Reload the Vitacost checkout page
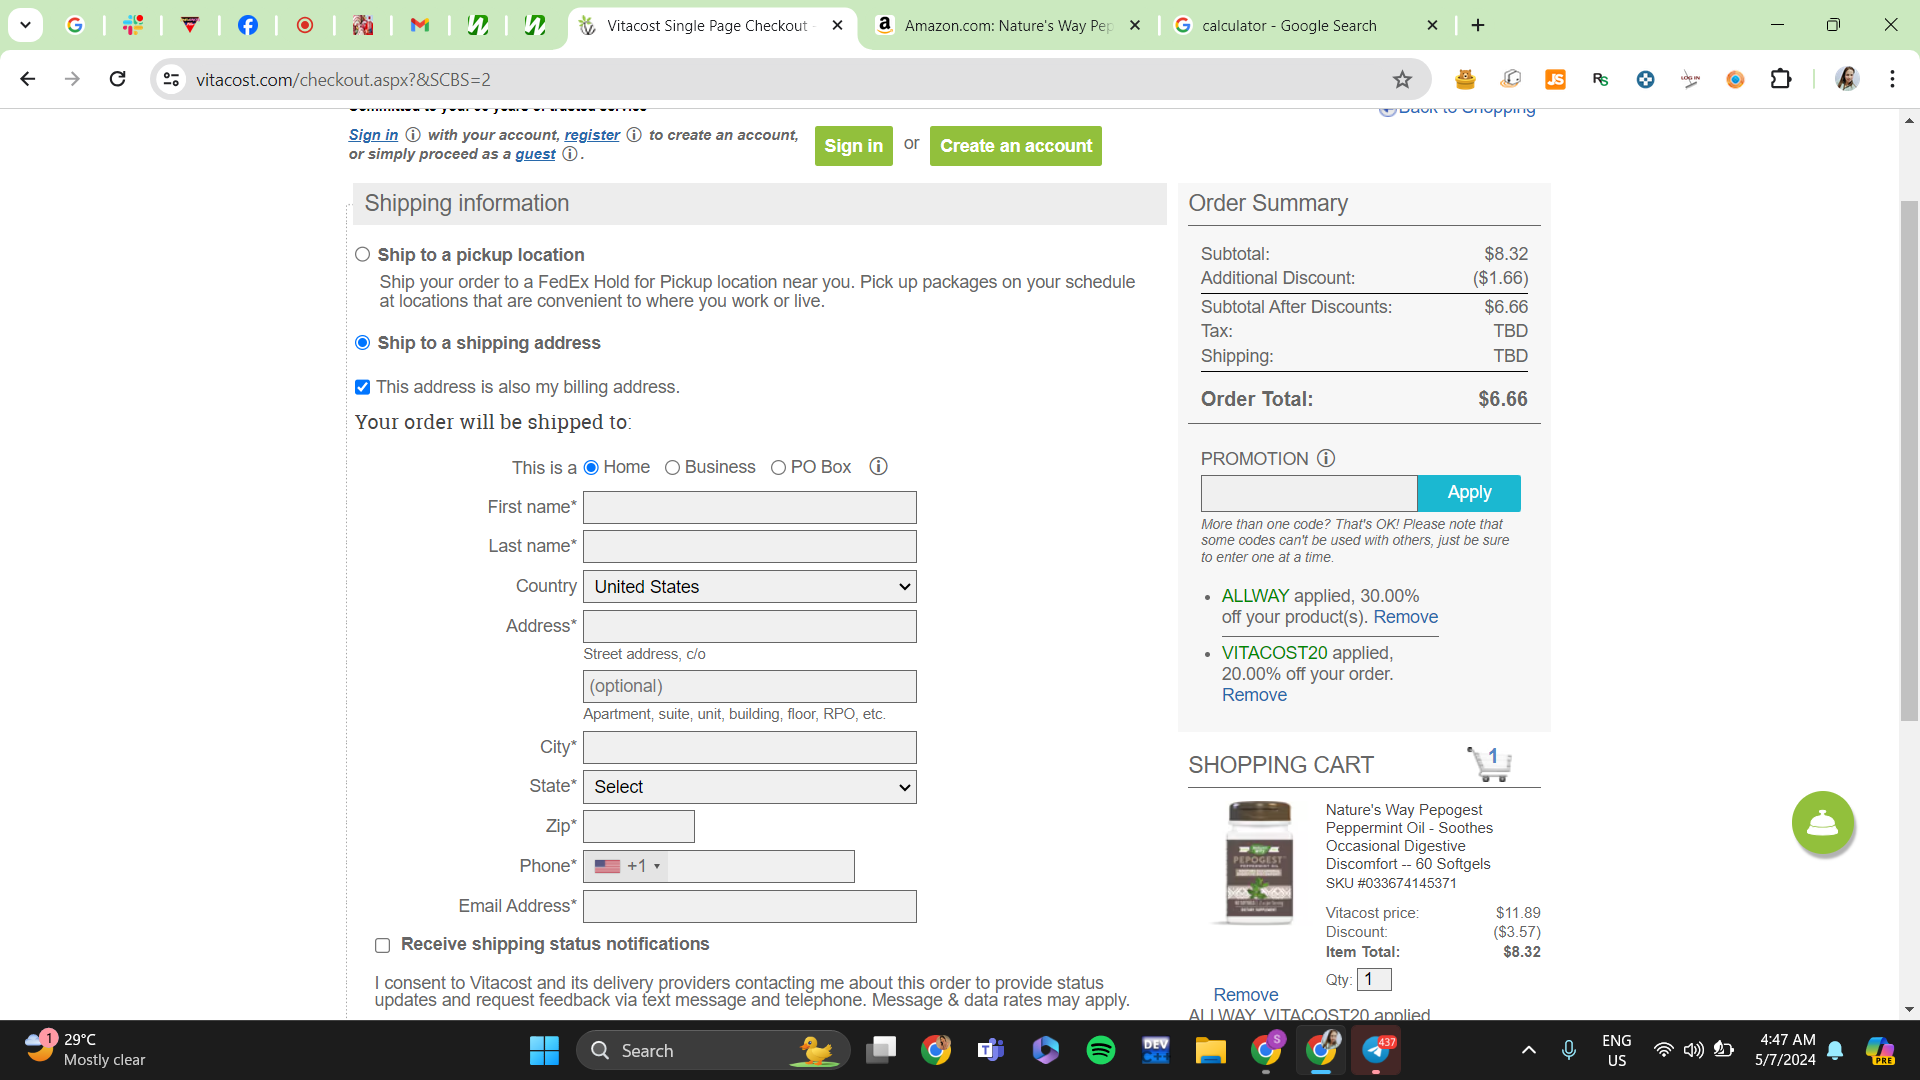Image resolution: width=1920 pixels, height=1080 pixels. coord(117,79)
